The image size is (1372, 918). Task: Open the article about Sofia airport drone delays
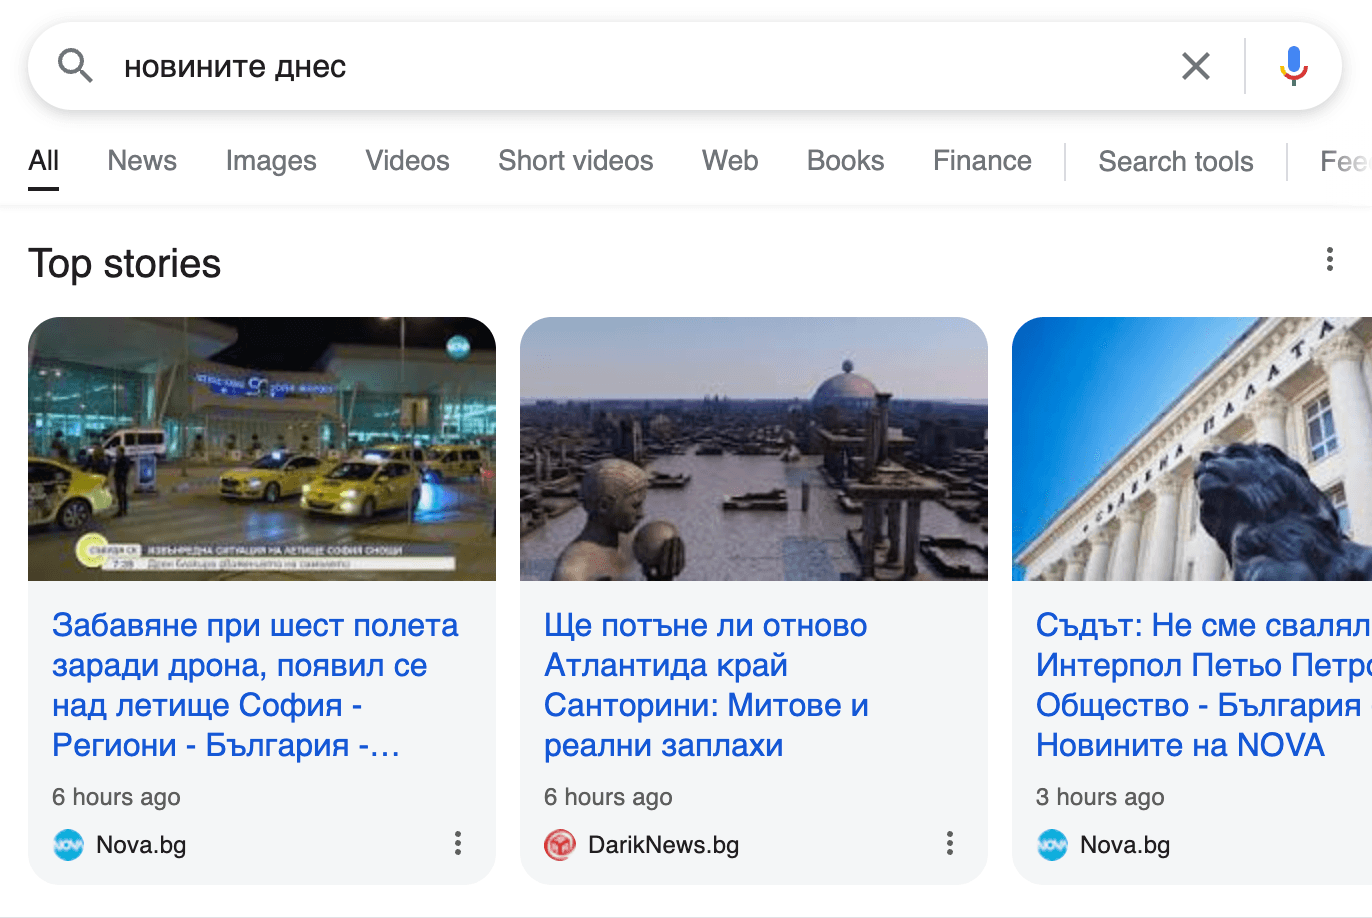coord(254,685)
